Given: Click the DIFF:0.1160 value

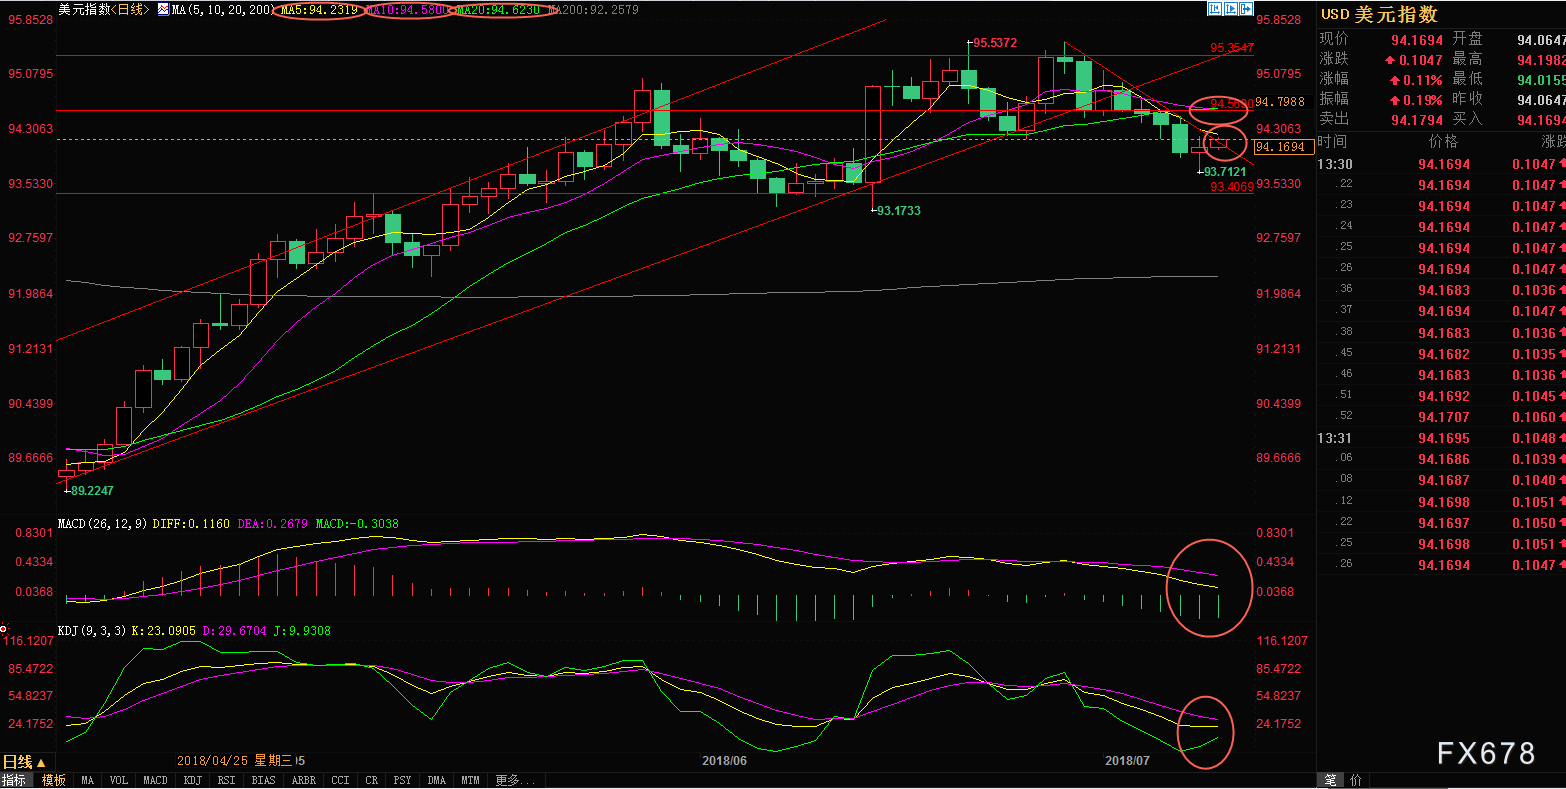Looking at the screenshot, I should coord(191,523).
